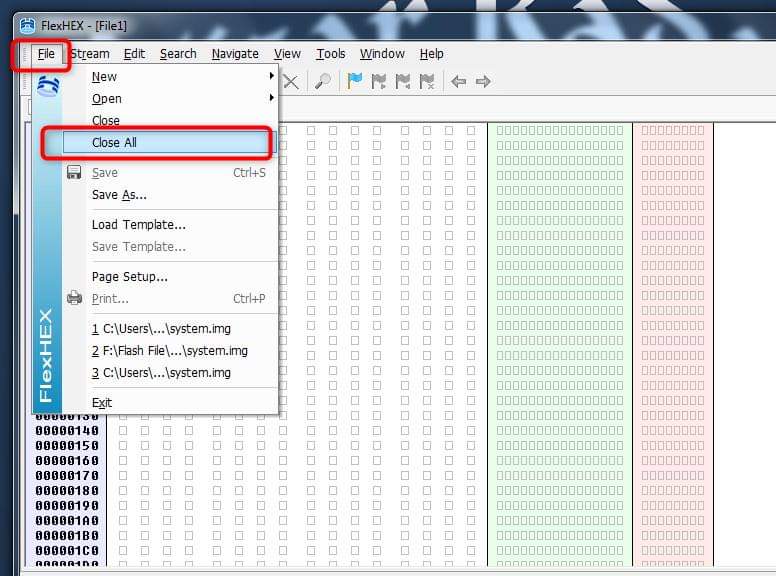Open the Search menu
The image size is (776, 576).
pyautogui.click(x=178, y=53)
